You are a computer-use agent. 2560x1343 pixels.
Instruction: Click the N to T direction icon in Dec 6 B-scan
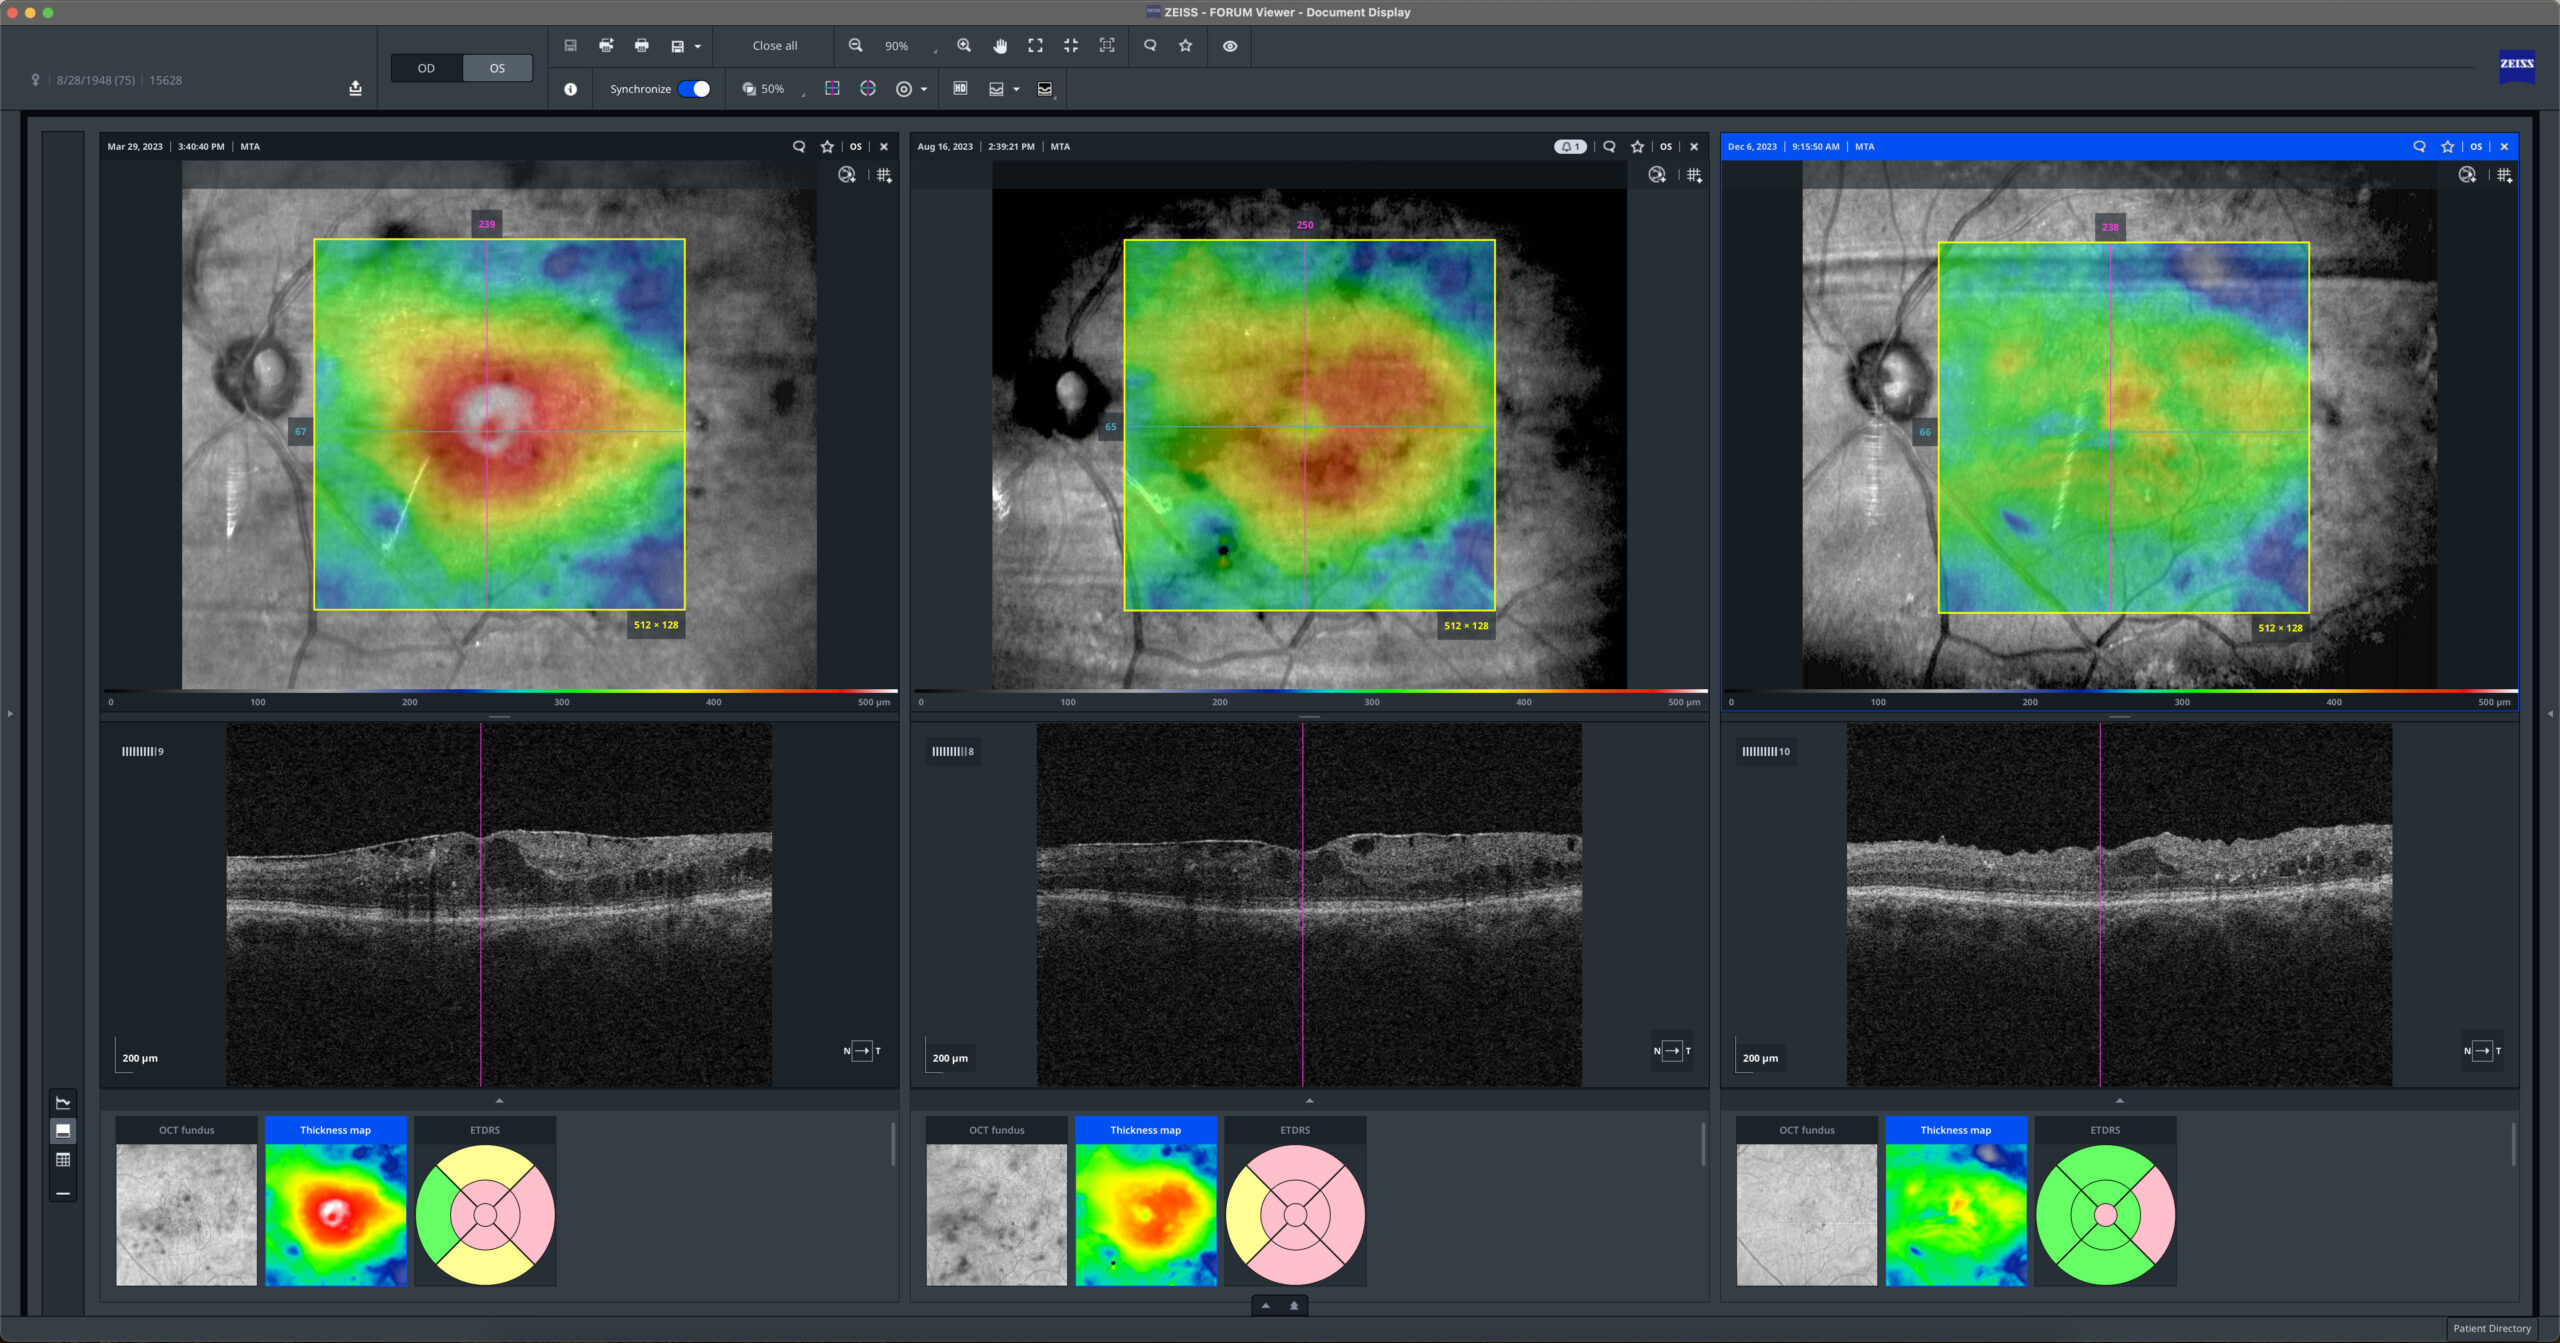point(2482,1050)
